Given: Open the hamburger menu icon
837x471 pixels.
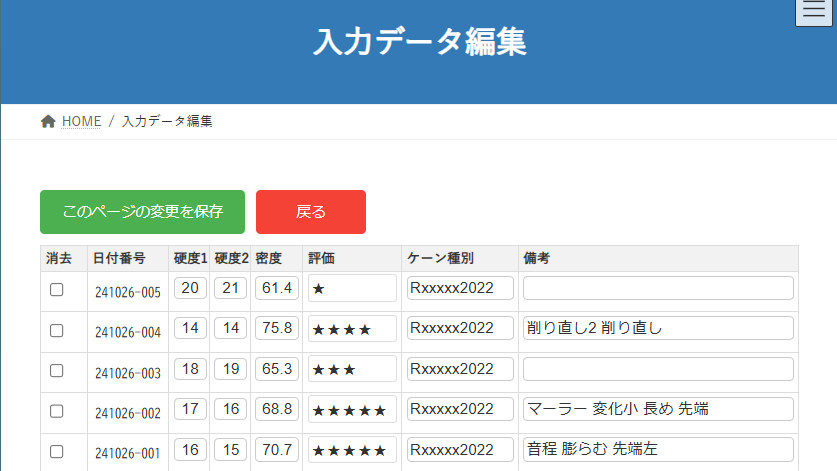Looking at the screenshot, I should click(x=816, y=12).
